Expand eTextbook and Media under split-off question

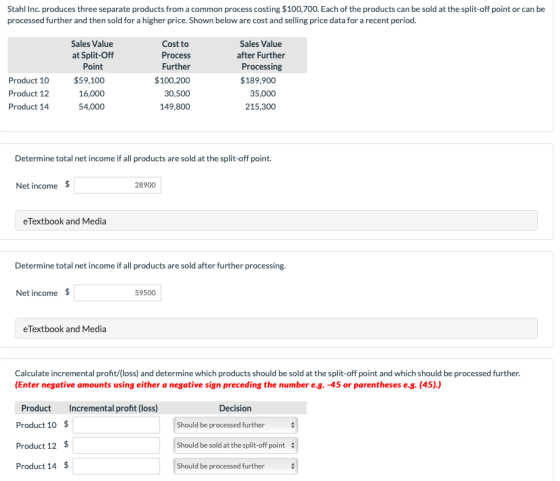[x=276, y=221]
